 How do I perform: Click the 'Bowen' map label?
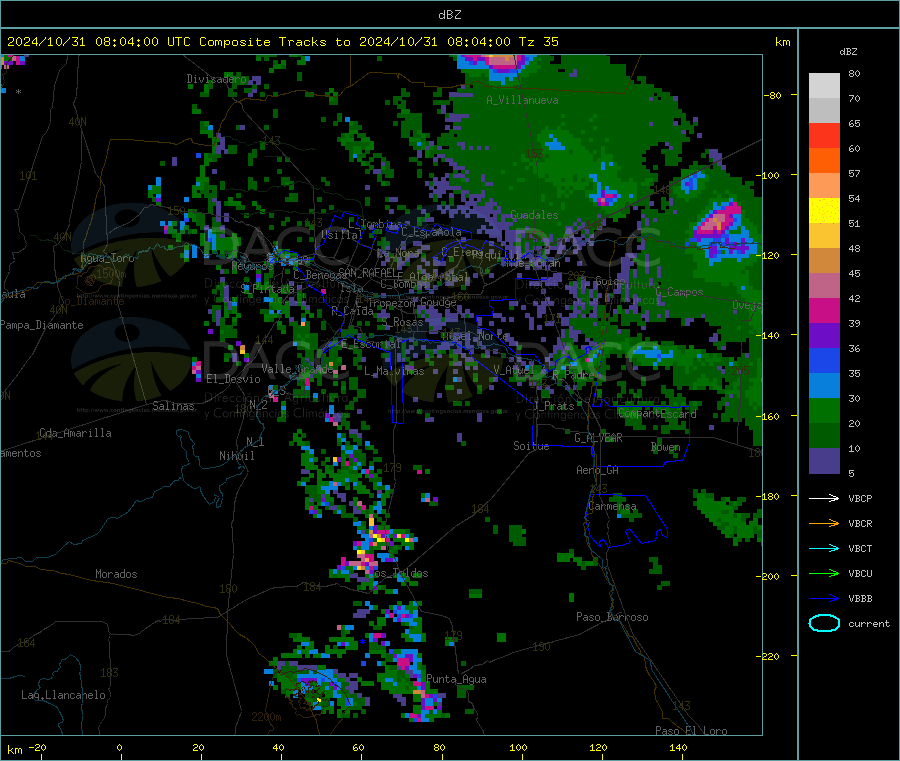665,447
